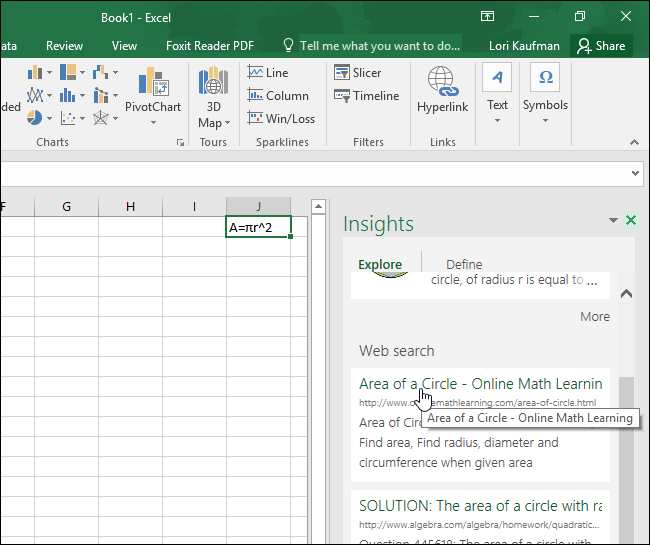Insert a Column sparkline
Screen dimensions: 650x545
pyautogui.click(x=277, y=96)
